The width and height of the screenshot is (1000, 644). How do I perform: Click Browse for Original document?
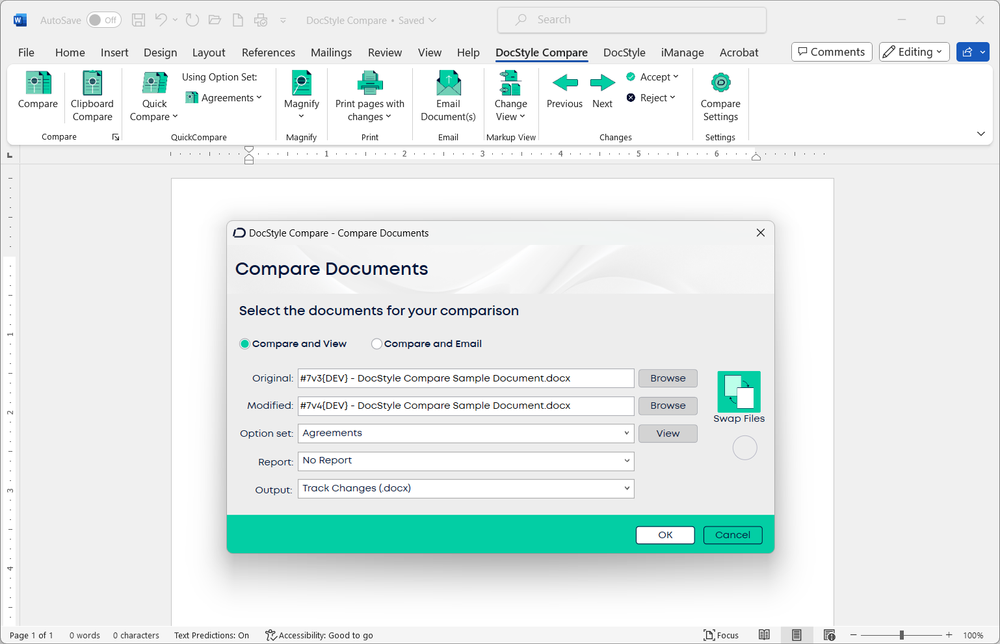click(668, 378)
